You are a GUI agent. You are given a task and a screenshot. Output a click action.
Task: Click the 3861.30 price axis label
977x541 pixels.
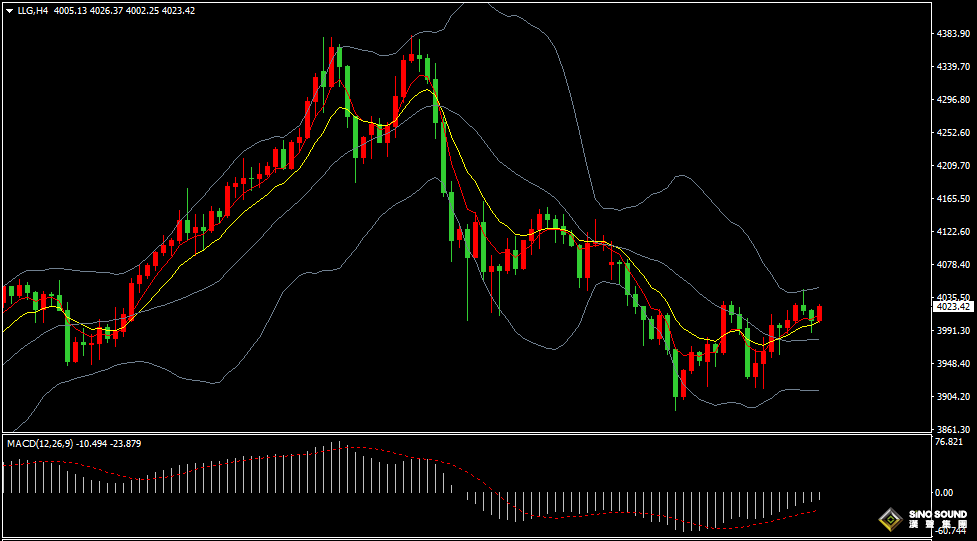click(953, 429)
